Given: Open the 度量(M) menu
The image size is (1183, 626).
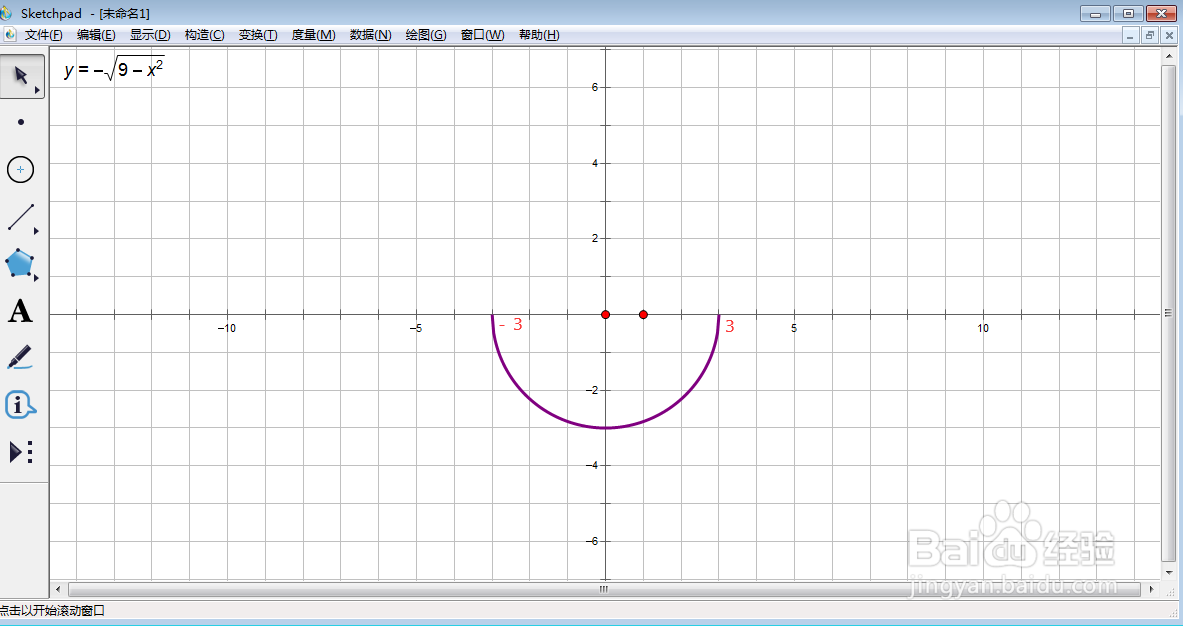Looking at the screenshot, I should [x=313, y=35].
